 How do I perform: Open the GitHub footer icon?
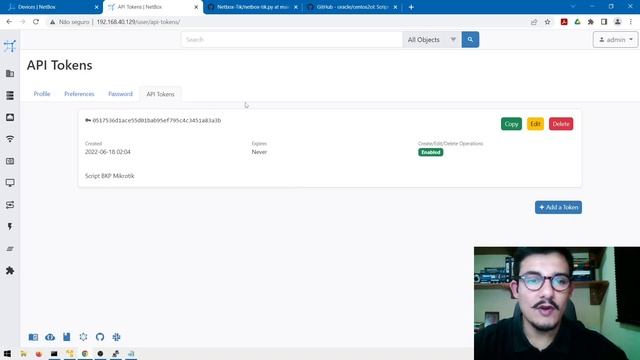pyautogui.click(x=100, y=337)
